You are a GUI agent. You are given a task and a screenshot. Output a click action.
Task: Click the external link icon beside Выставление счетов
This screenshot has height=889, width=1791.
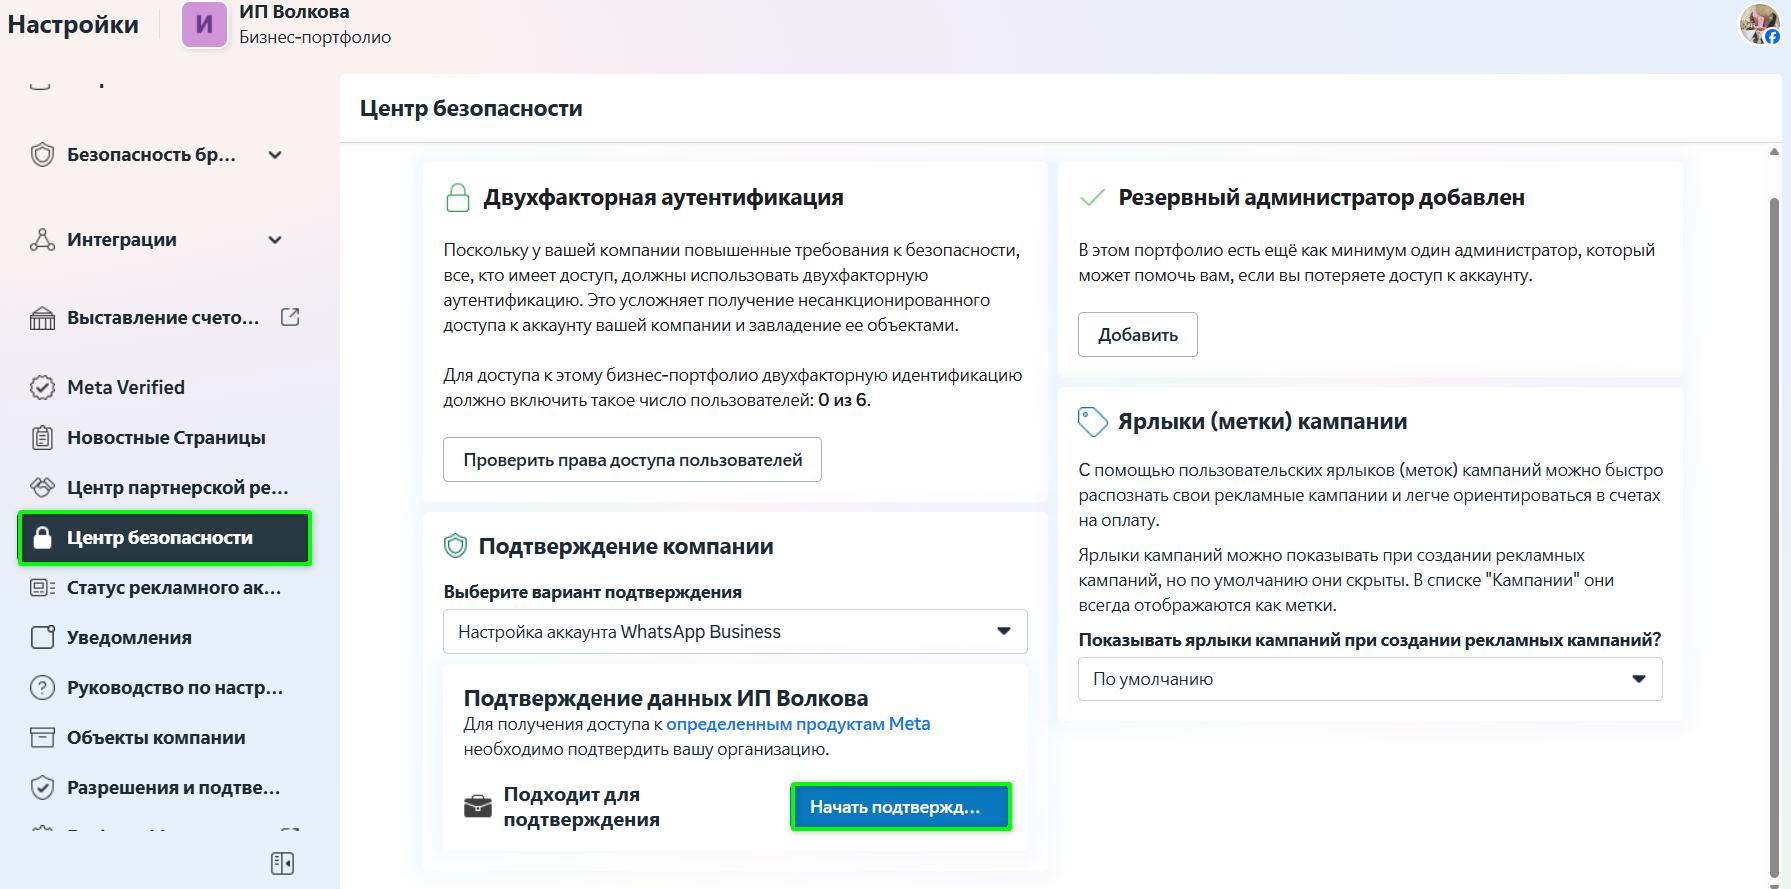click(290, 317)
